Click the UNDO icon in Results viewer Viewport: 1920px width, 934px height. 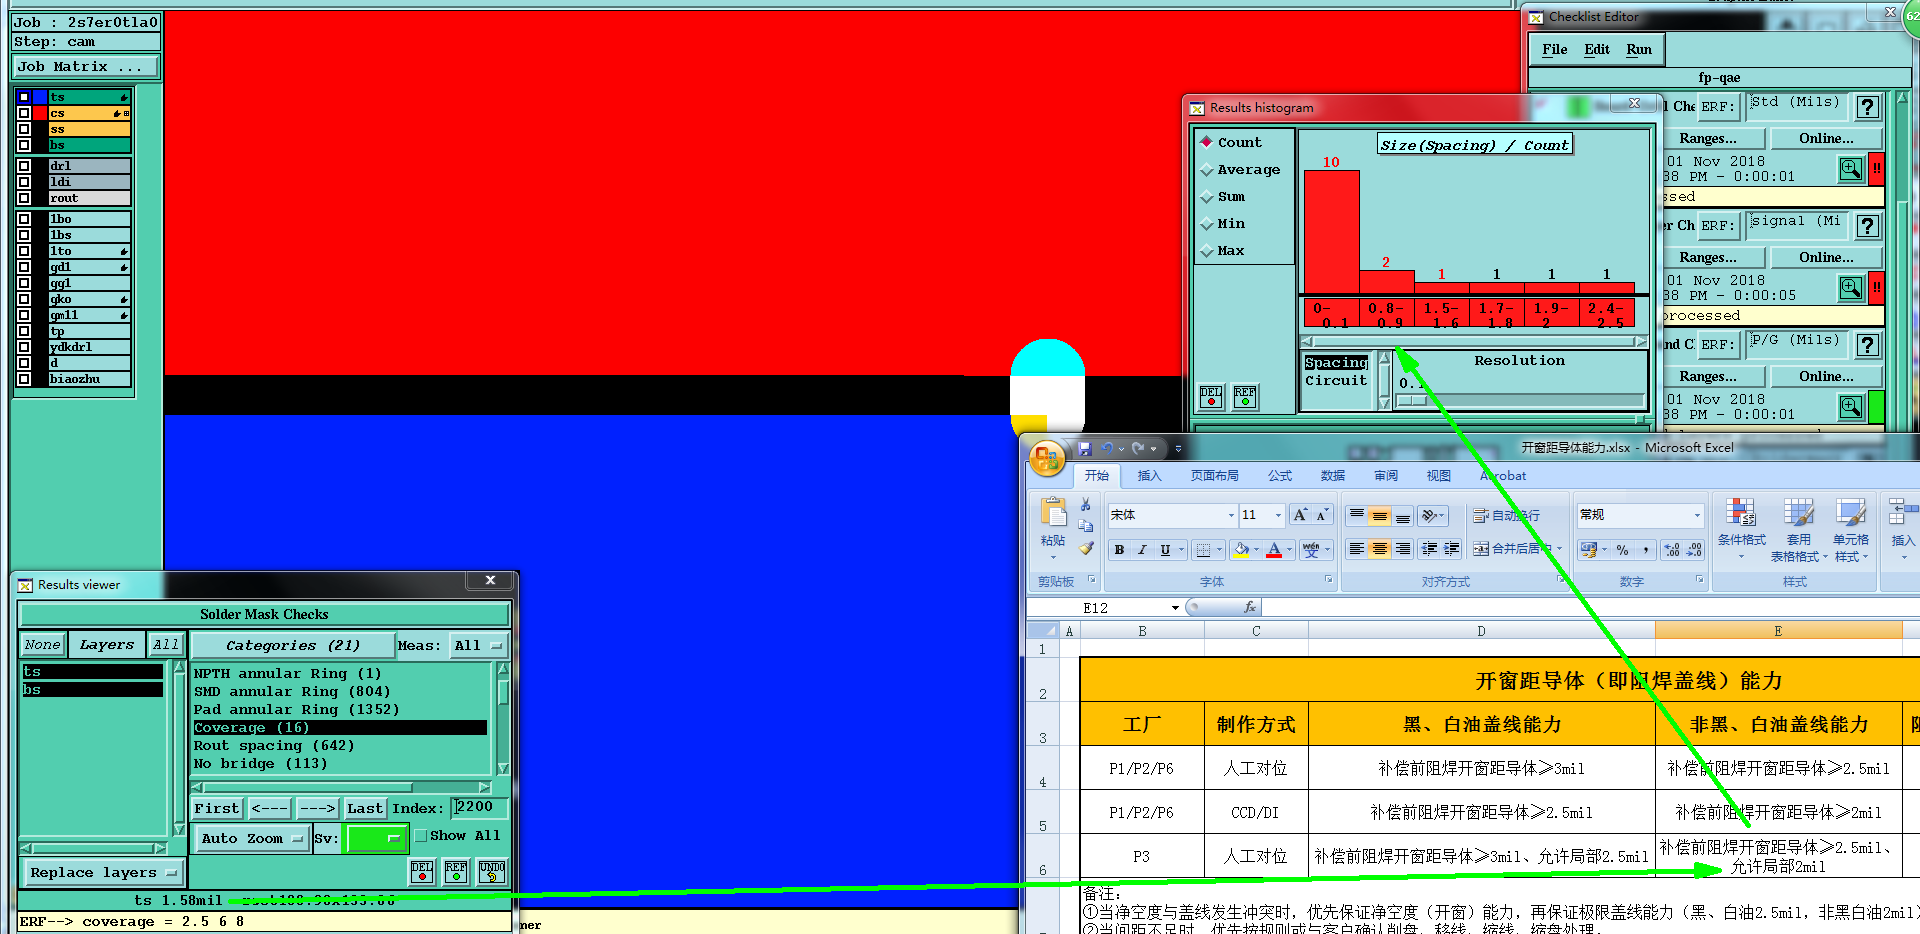(491, 871)
